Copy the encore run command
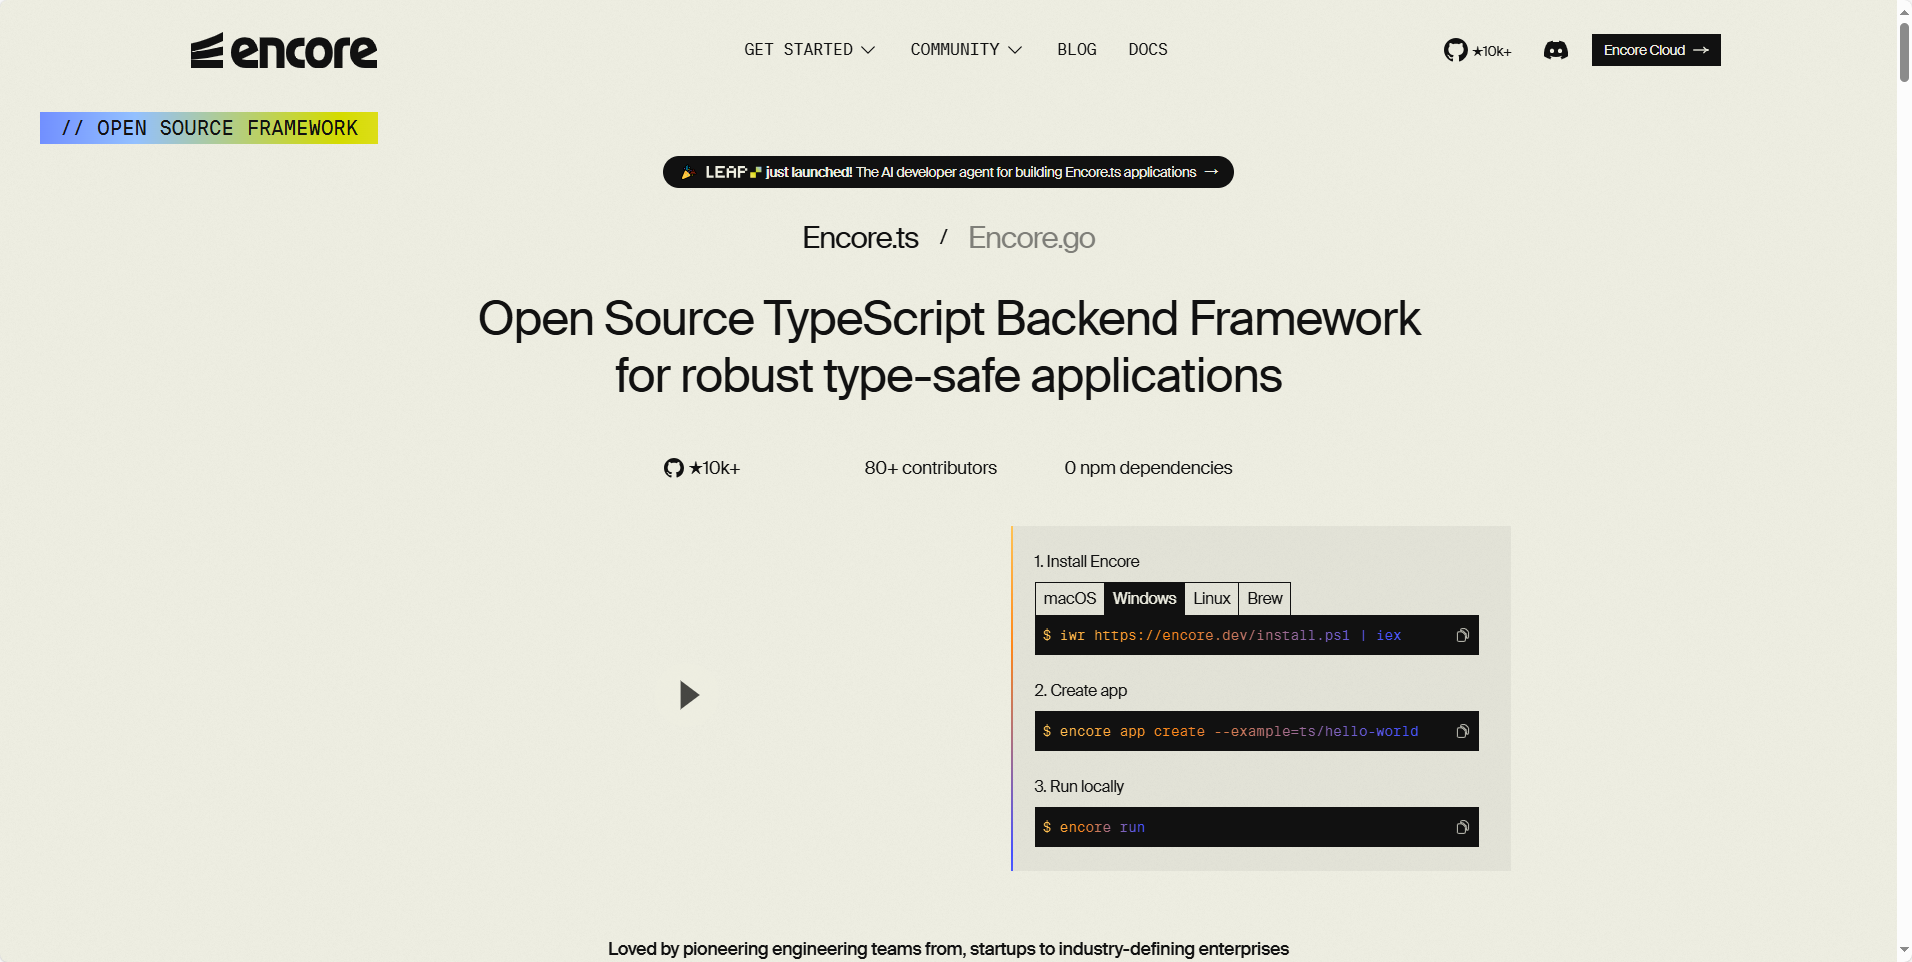This screenshot has width=1912, height=962. pos(1462,828)
